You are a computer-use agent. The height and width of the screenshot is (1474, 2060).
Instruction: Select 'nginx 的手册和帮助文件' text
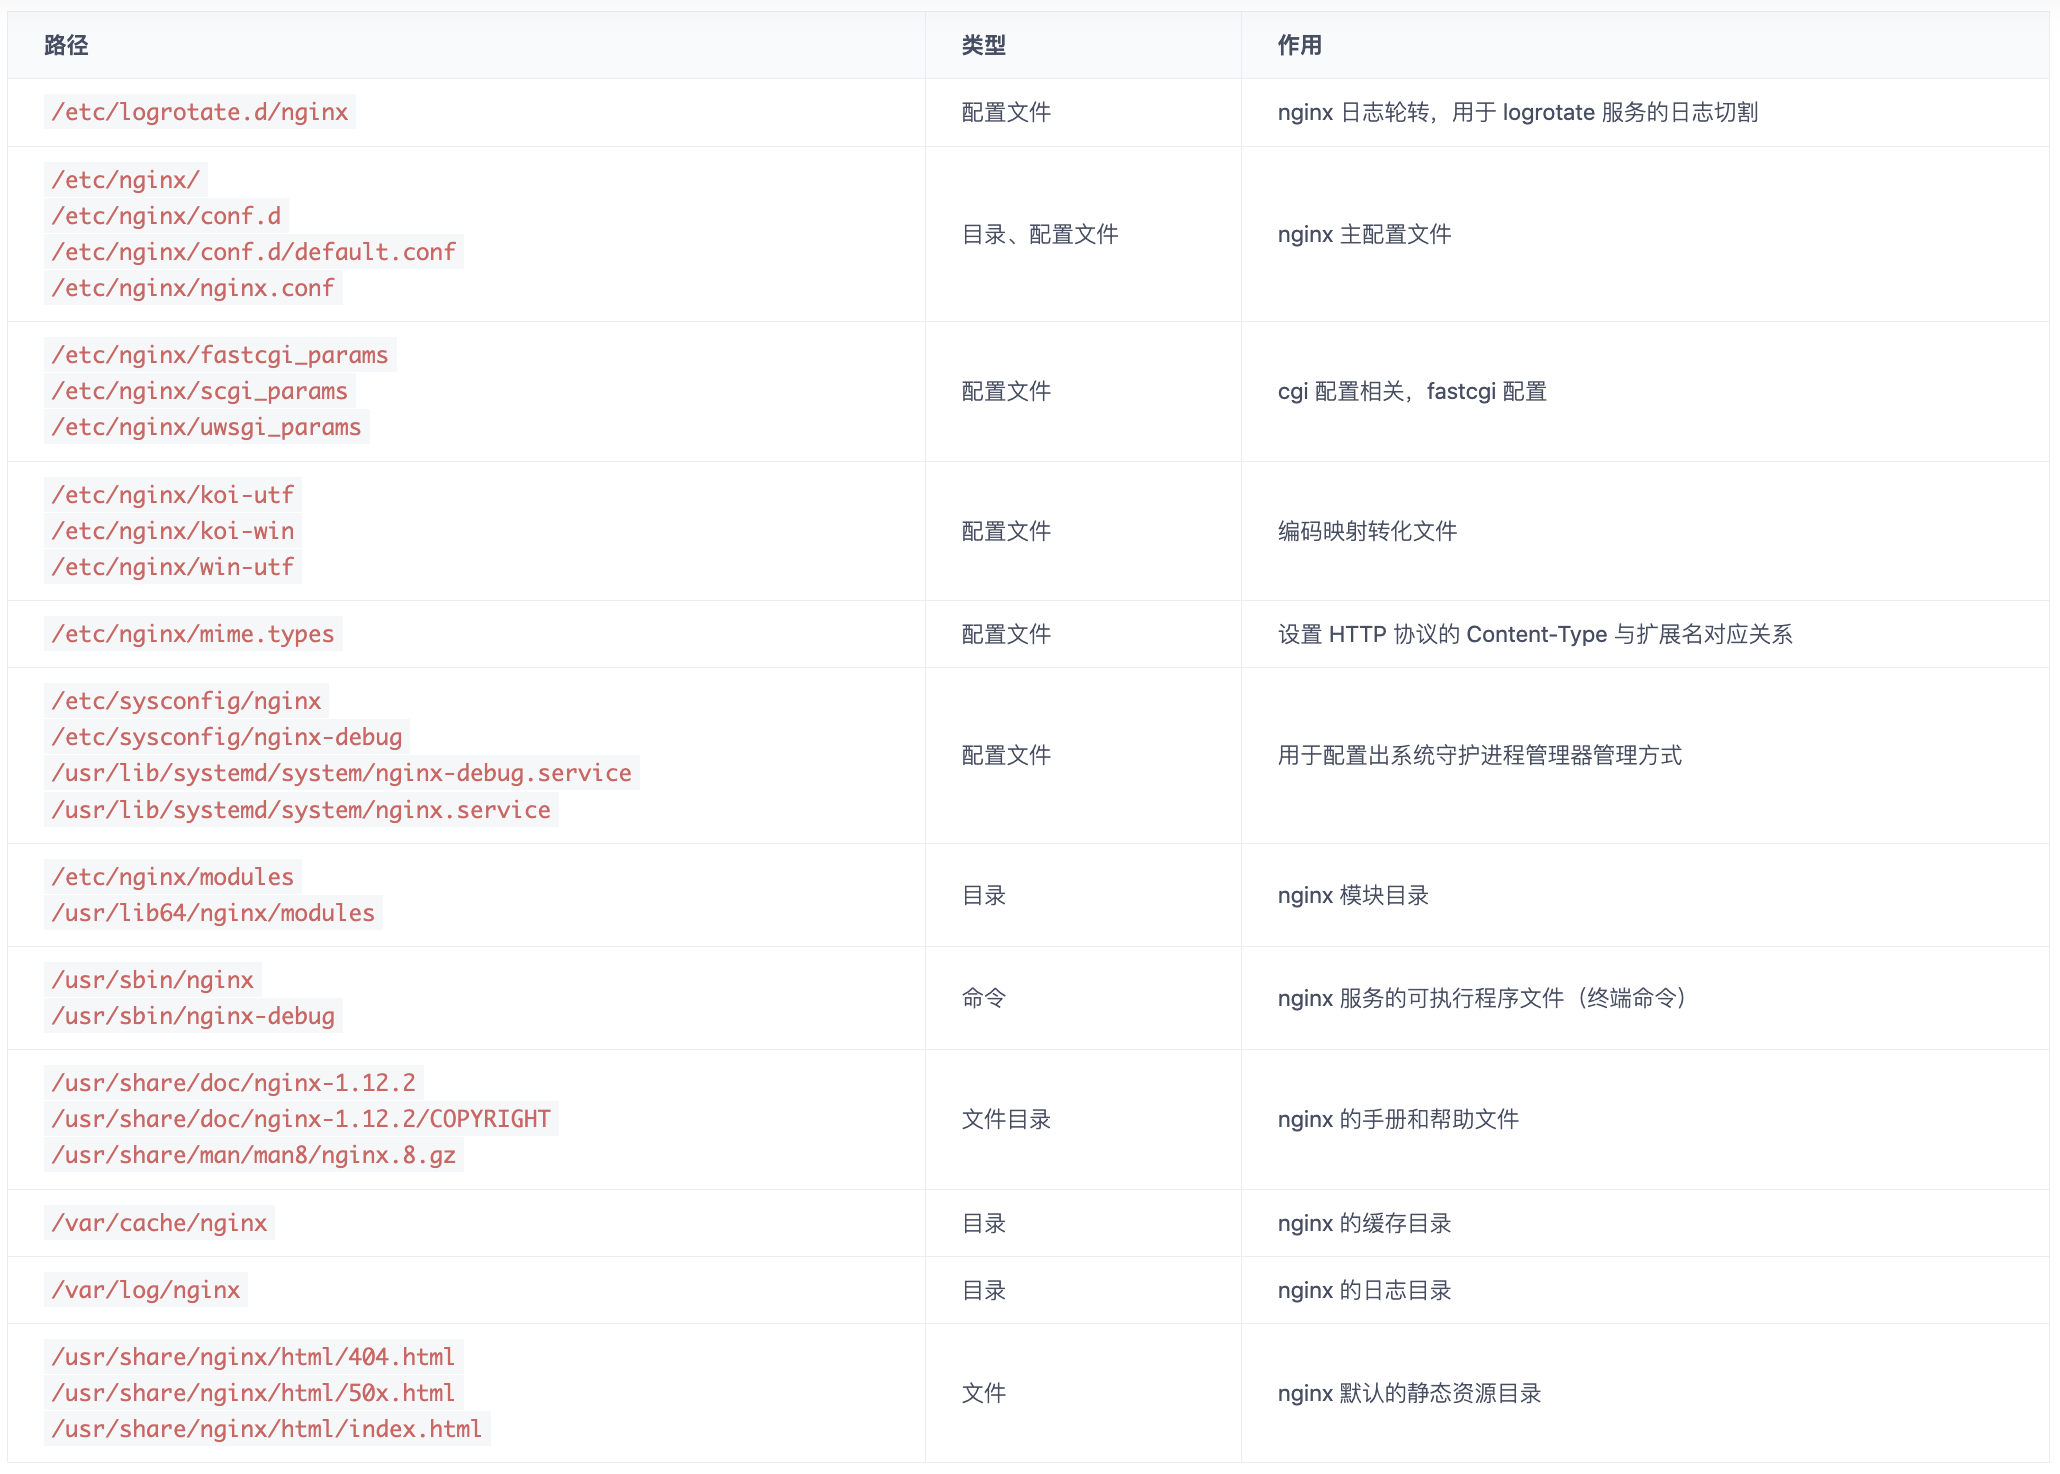(1398, 1119)
